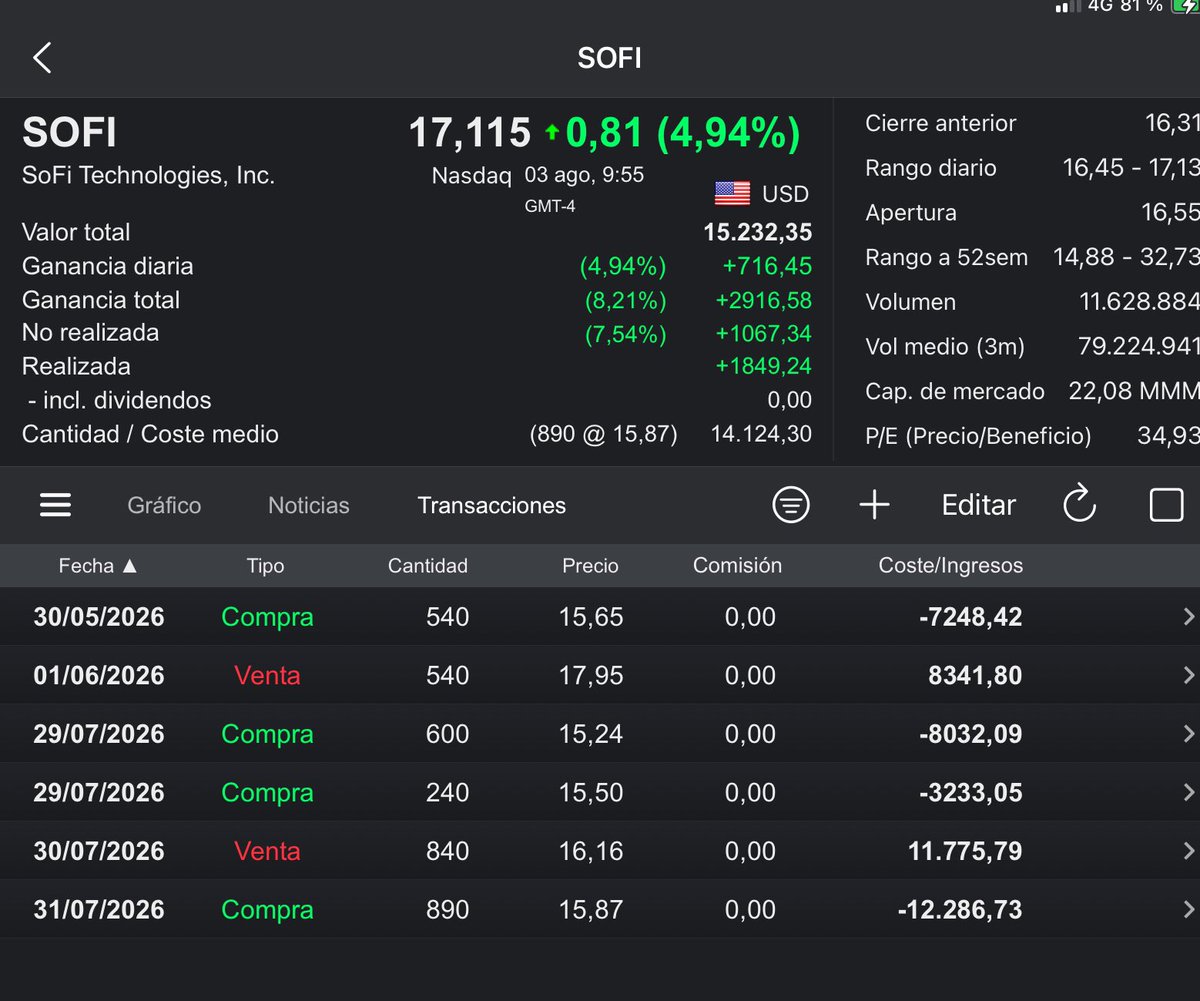This screenshot has width=1200, height=1001.
Task: Sort by the Comisión column header
Action: (x=737, y=566)
